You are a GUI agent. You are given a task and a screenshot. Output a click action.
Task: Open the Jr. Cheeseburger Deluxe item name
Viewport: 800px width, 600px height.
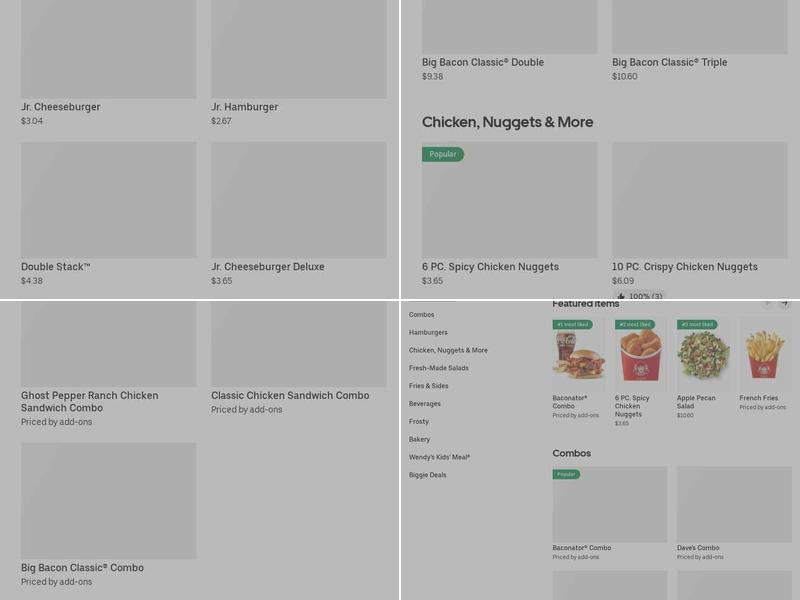tap(268, 267)
